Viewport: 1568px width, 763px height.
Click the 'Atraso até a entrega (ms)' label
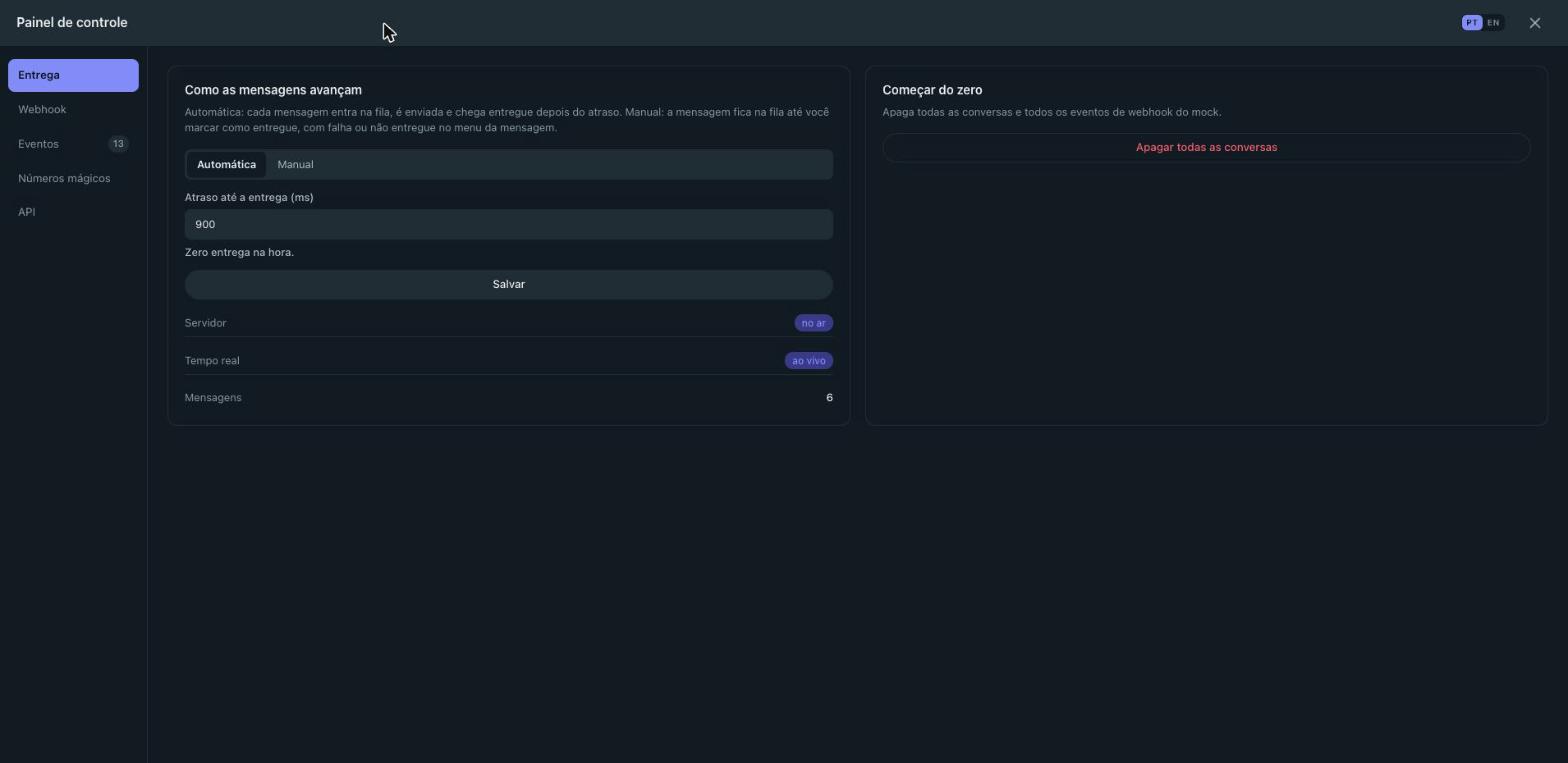click(249, 197)
